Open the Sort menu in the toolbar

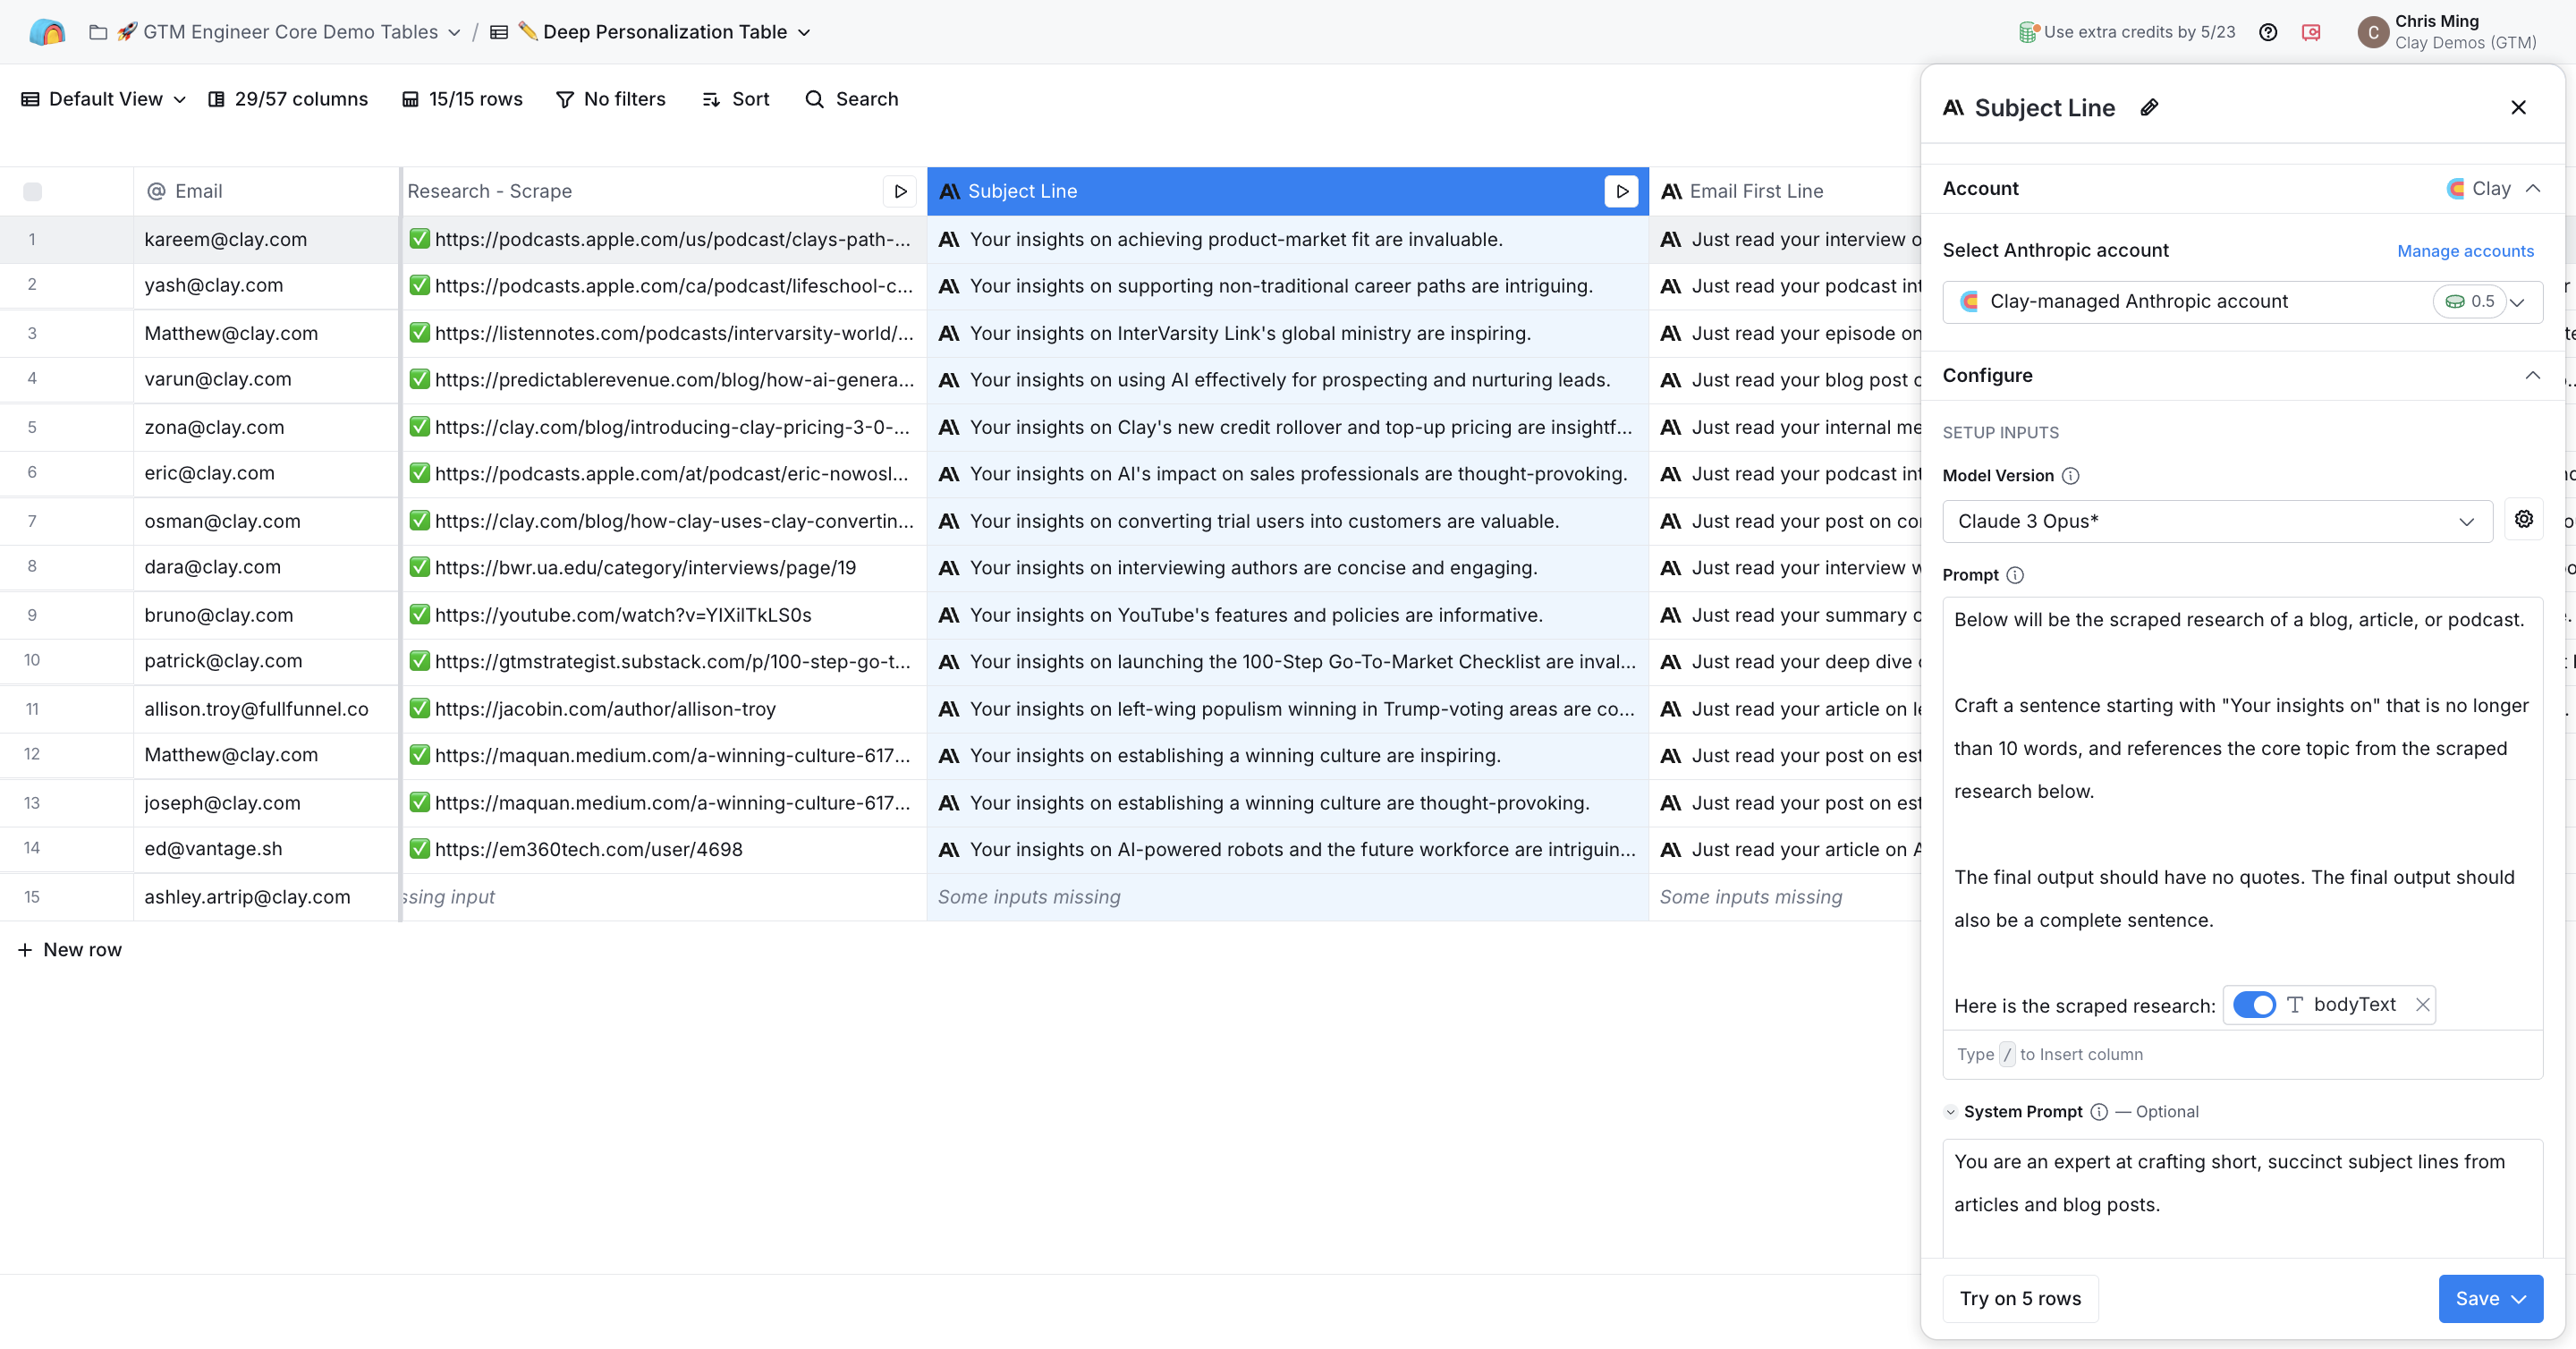pyautogui.click(x=735, y=99)
